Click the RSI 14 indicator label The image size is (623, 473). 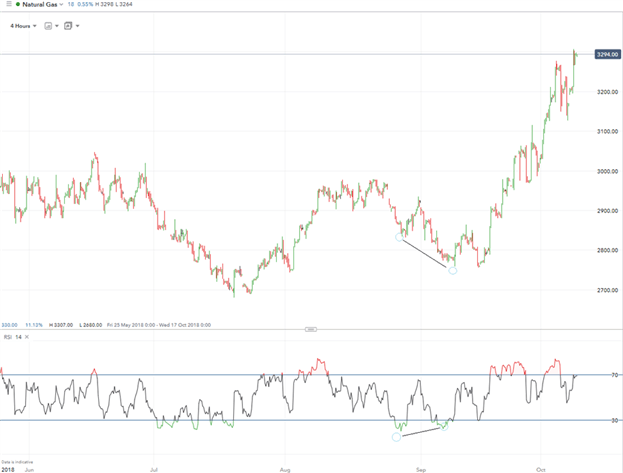click(13, 337)
